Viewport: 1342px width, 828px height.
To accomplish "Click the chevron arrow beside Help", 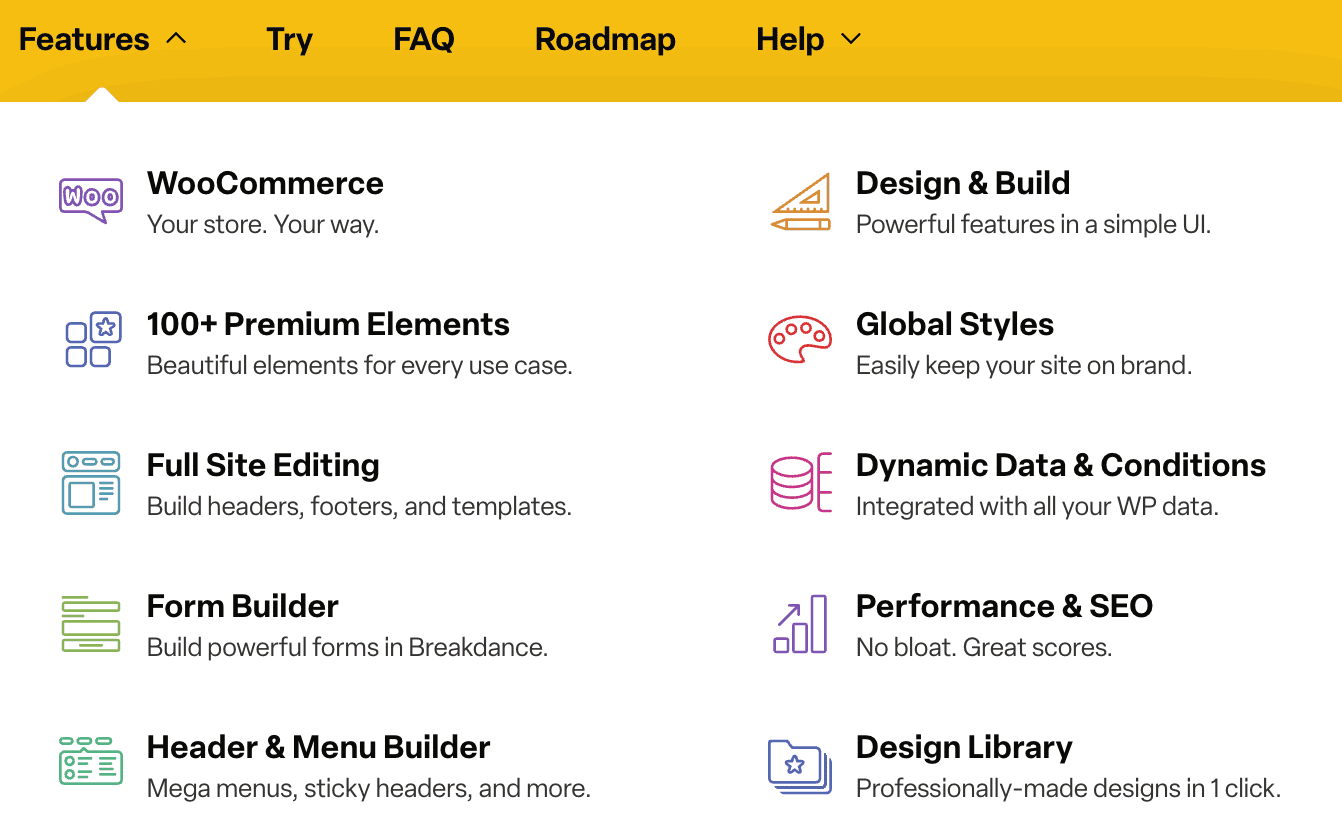I will 851,40.
